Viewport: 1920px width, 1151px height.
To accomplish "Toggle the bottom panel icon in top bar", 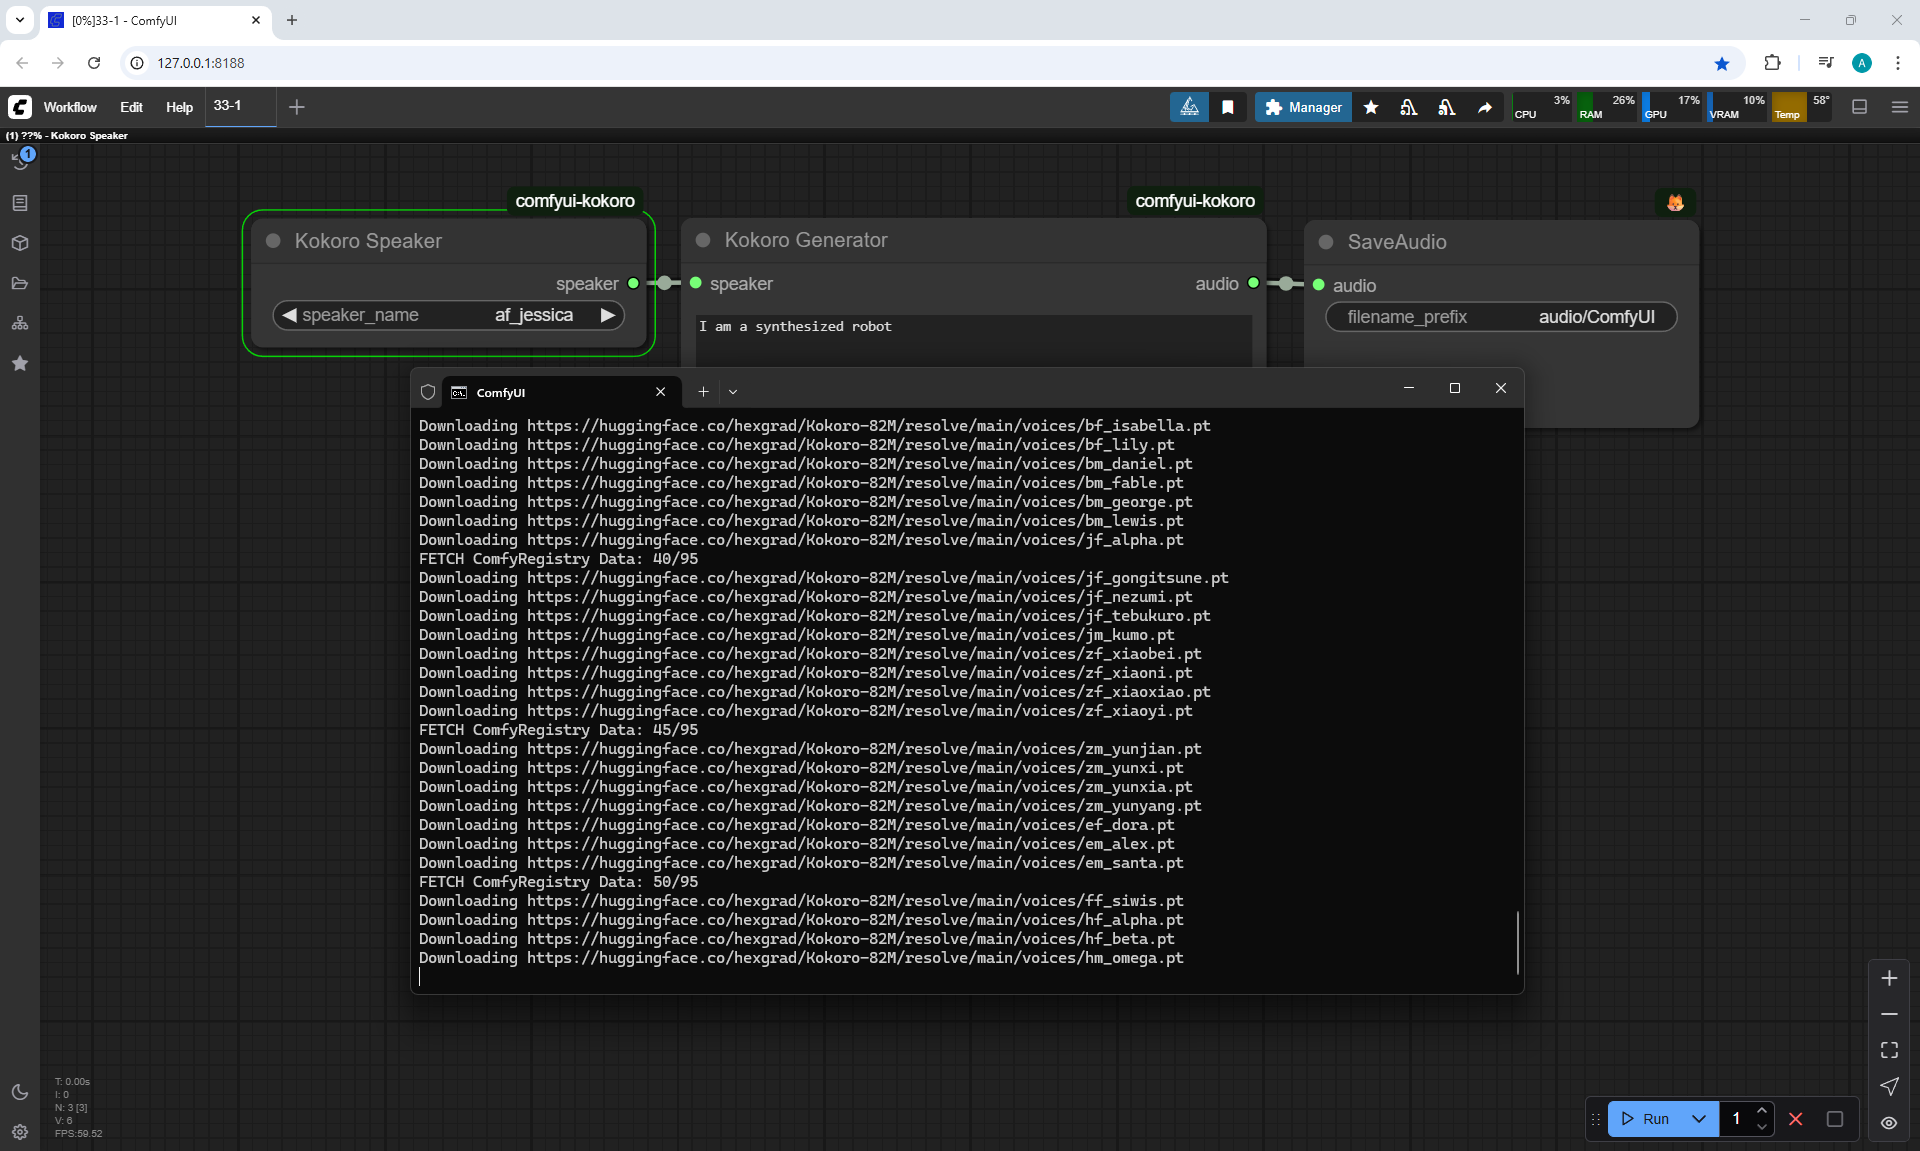I will 1860,107.
